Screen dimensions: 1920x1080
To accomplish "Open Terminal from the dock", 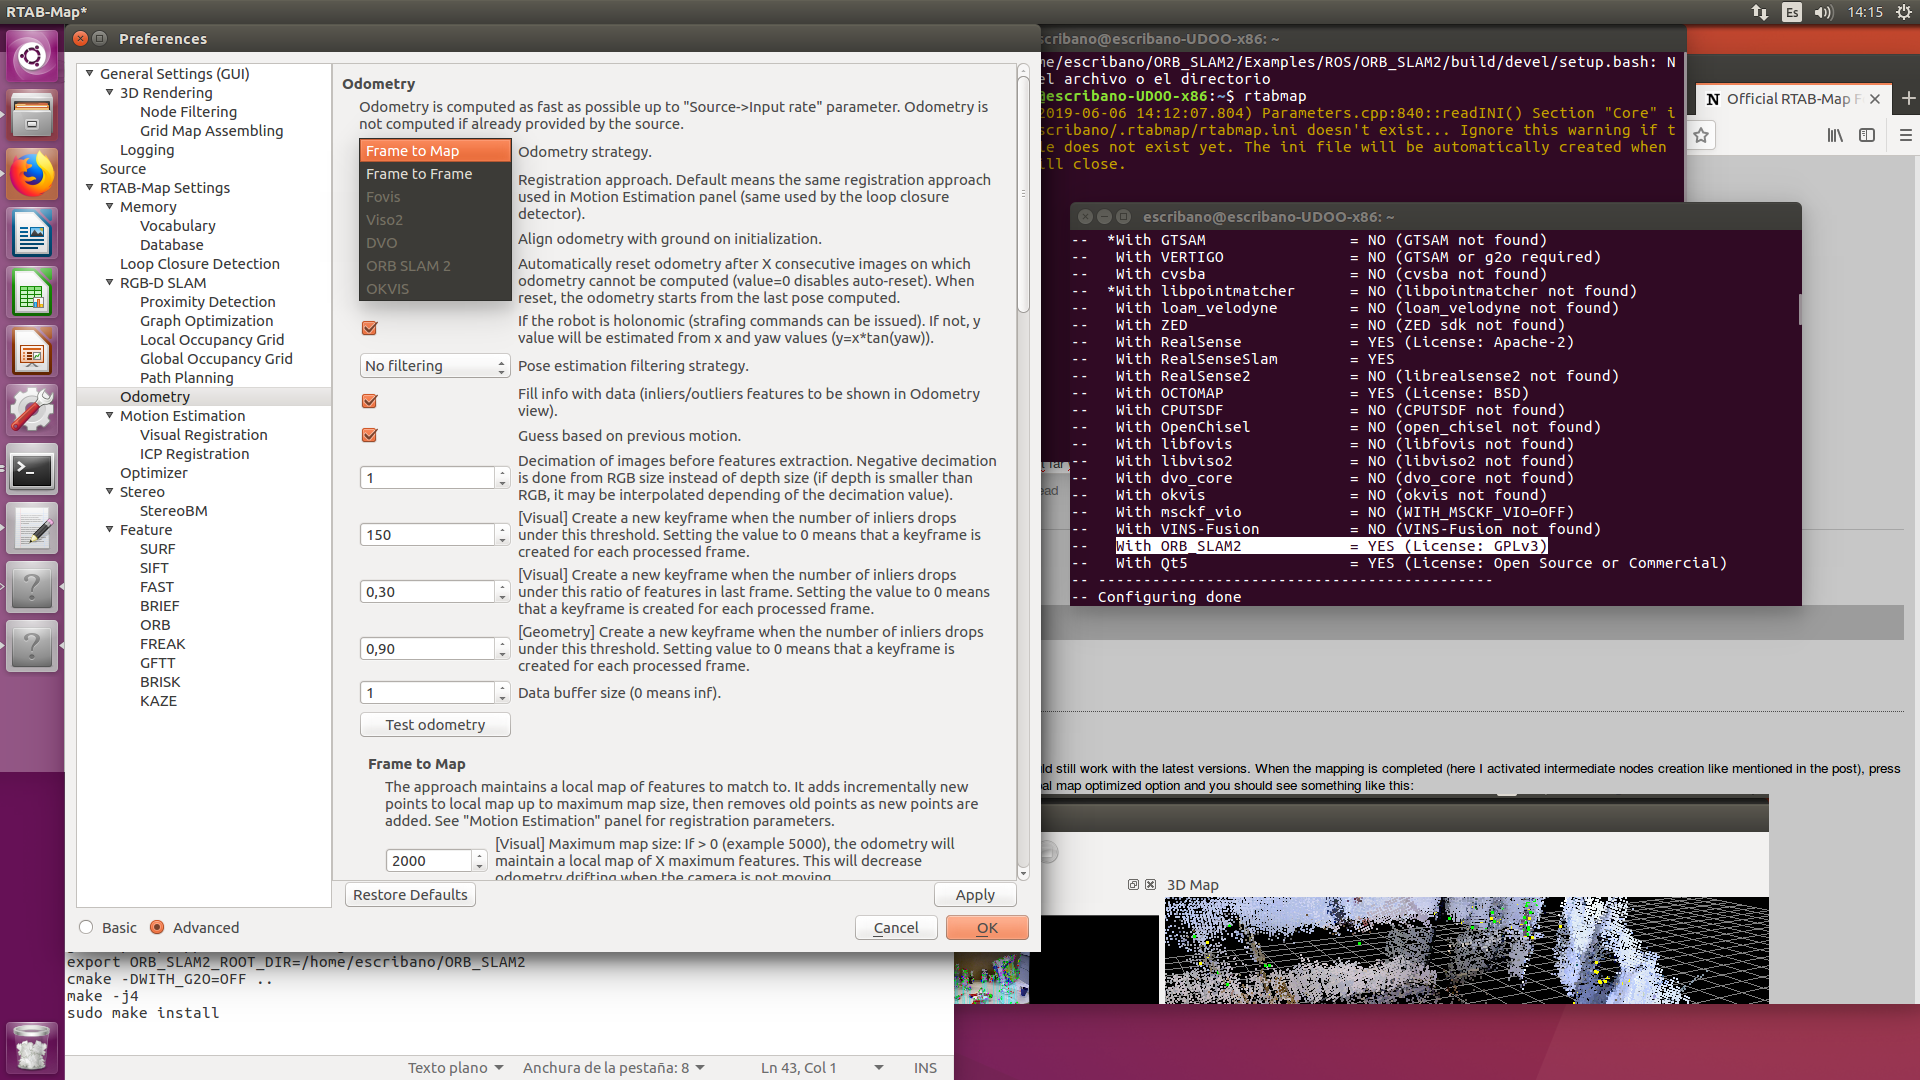I will 32,470.
